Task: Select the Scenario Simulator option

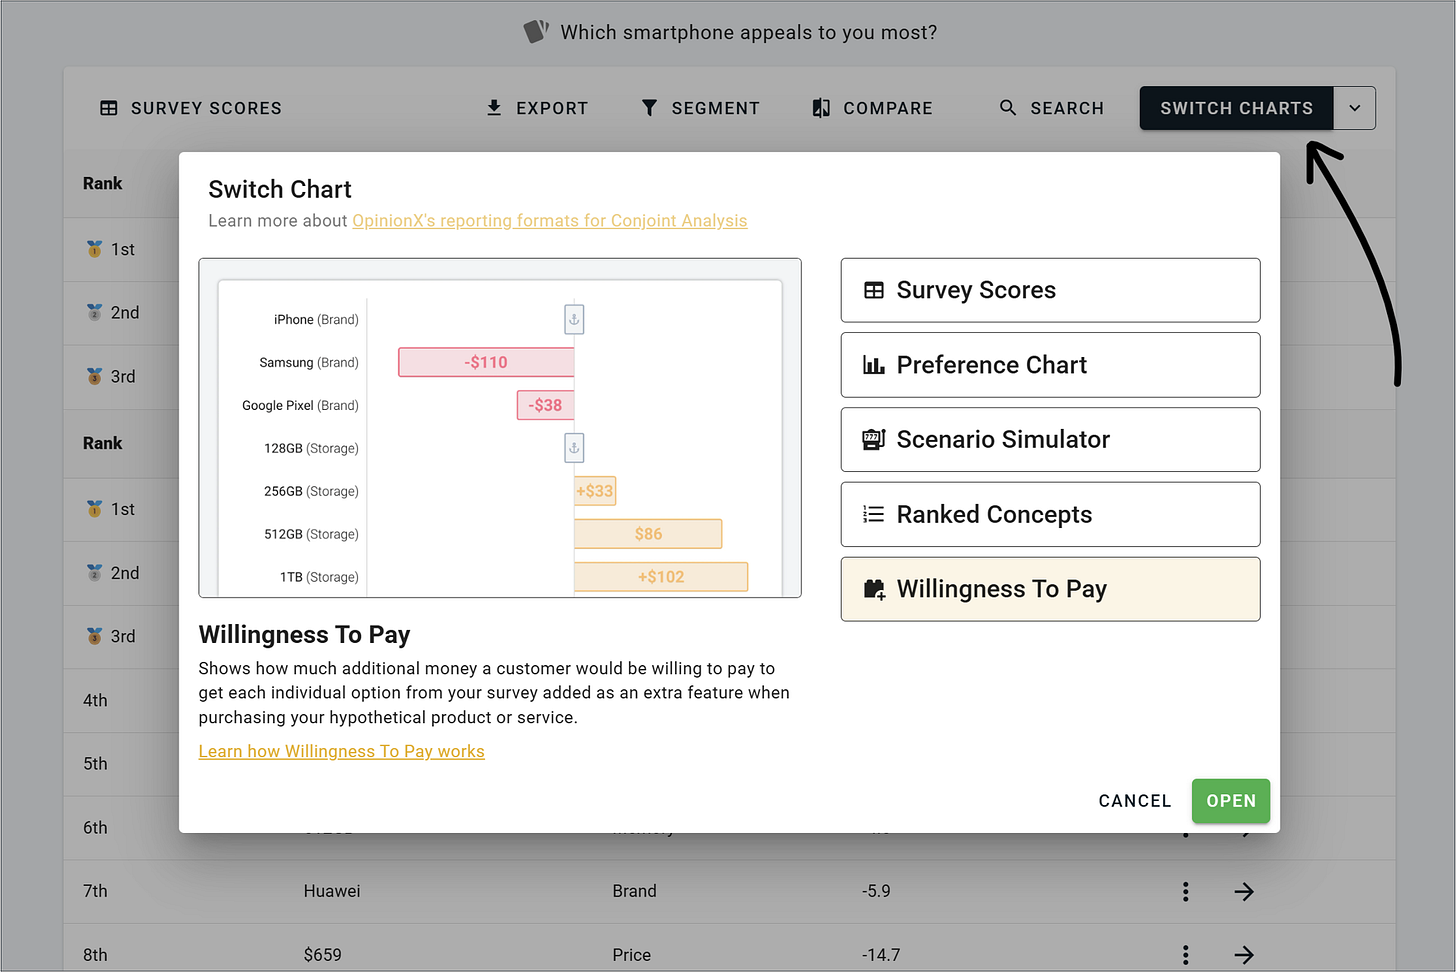Action: point(1050,440)
